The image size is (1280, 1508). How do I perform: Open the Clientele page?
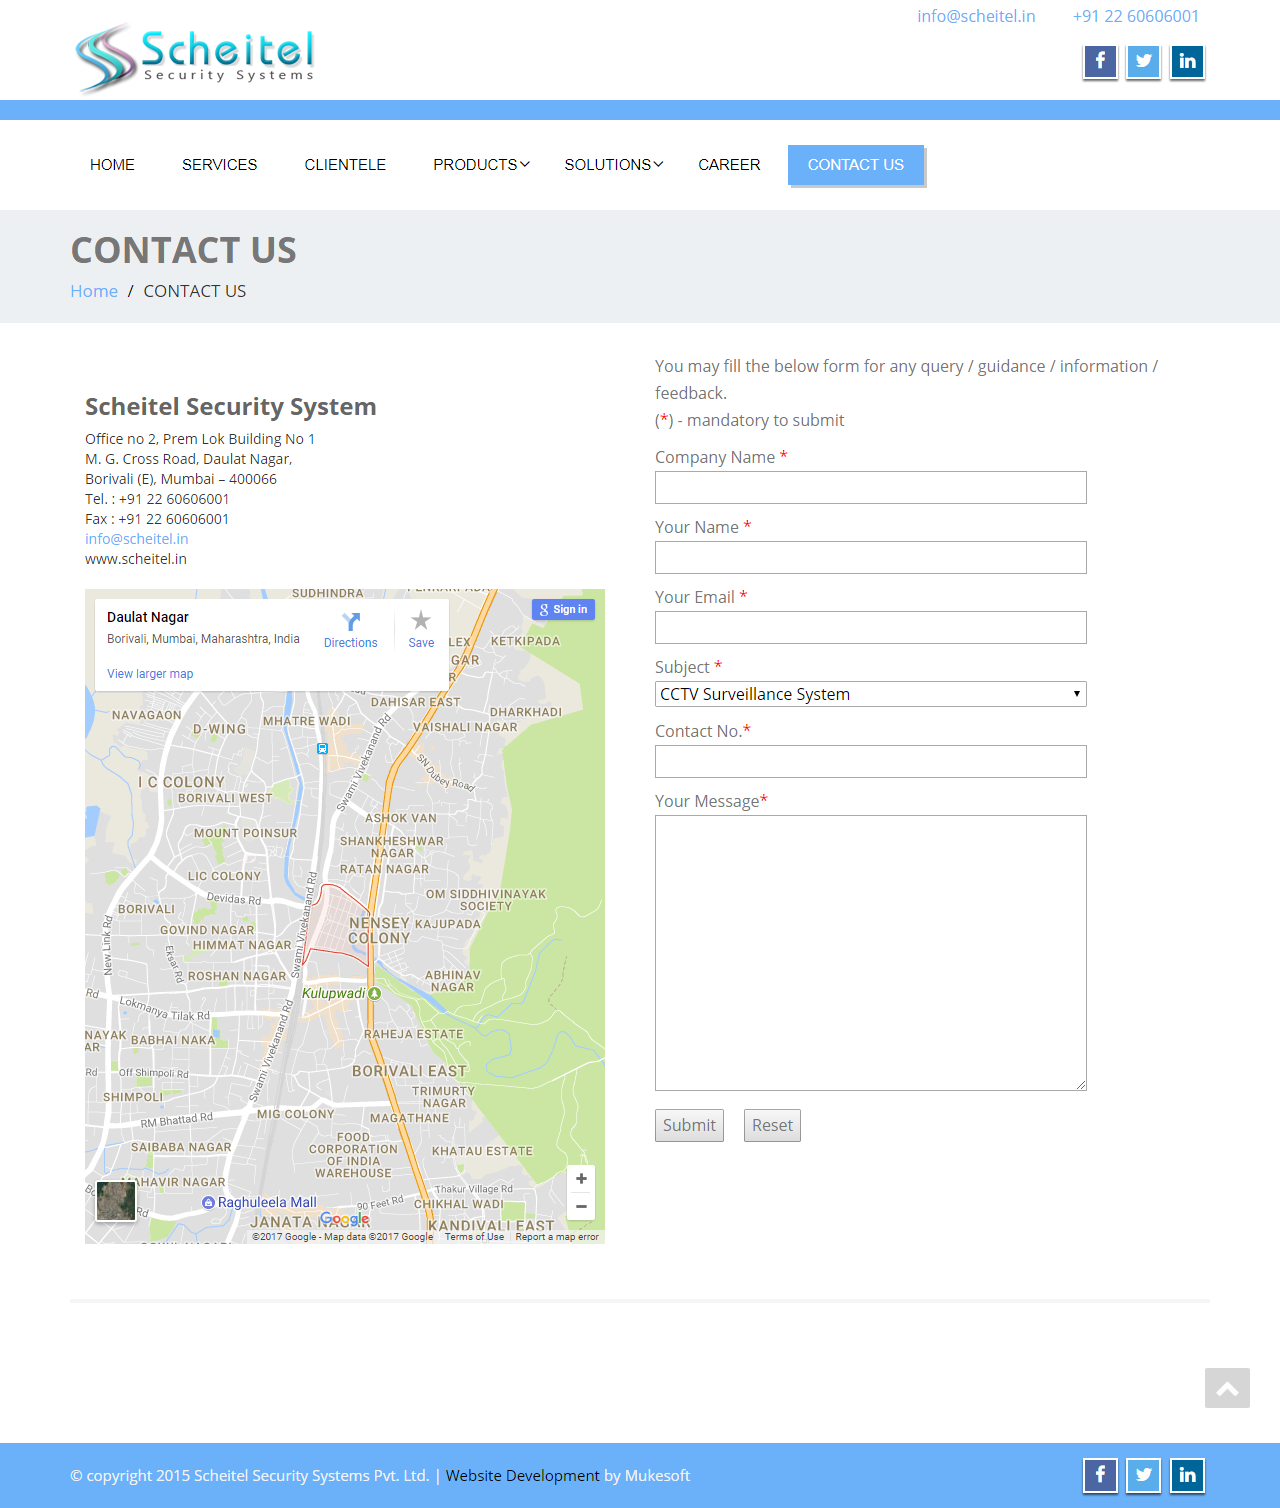tap(345, 165)
